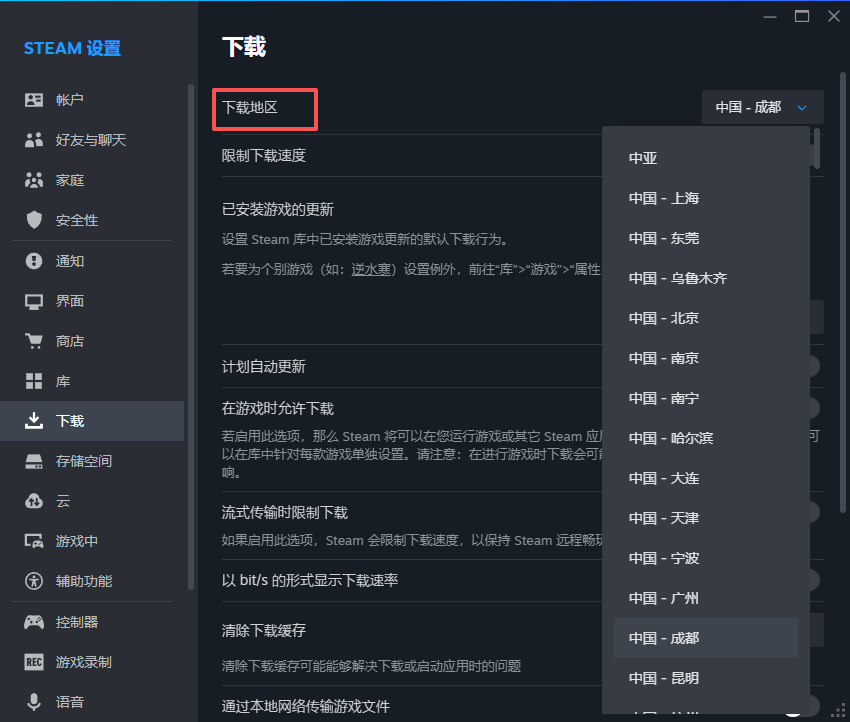Select the Family (家庭) icon
850x722 pixels.
(x=34, y=180)
